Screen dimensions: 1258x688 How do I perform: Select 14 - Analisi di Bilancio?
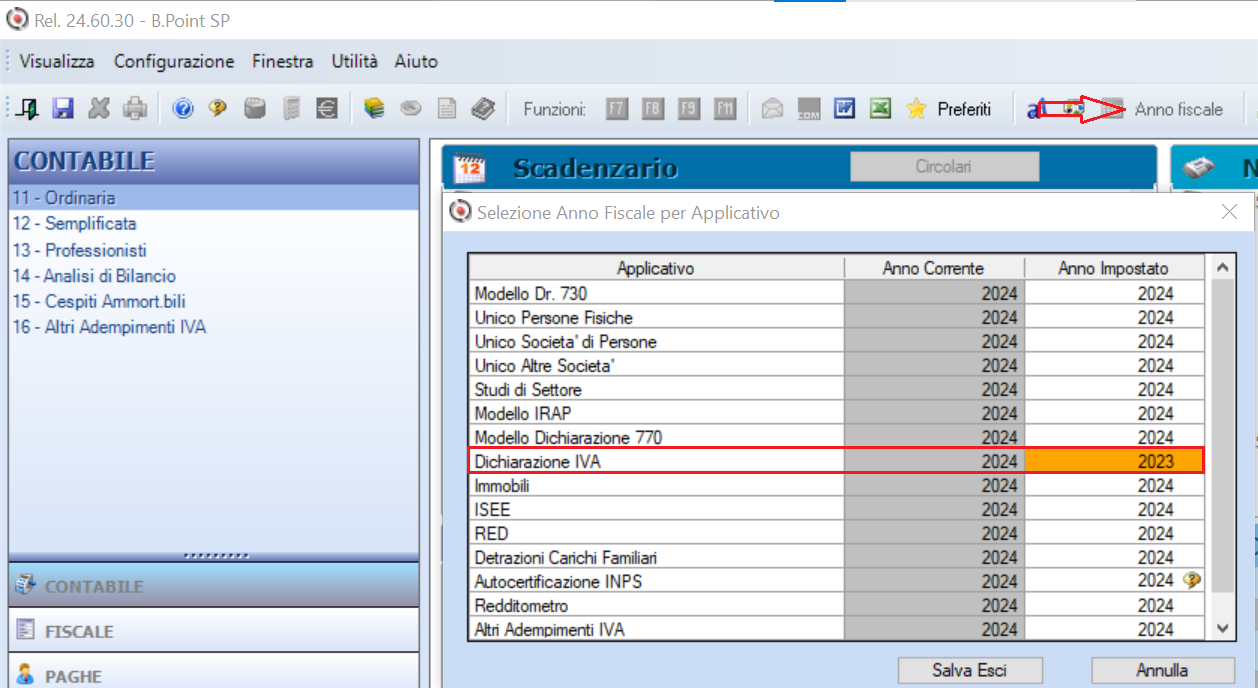[213, 276]
